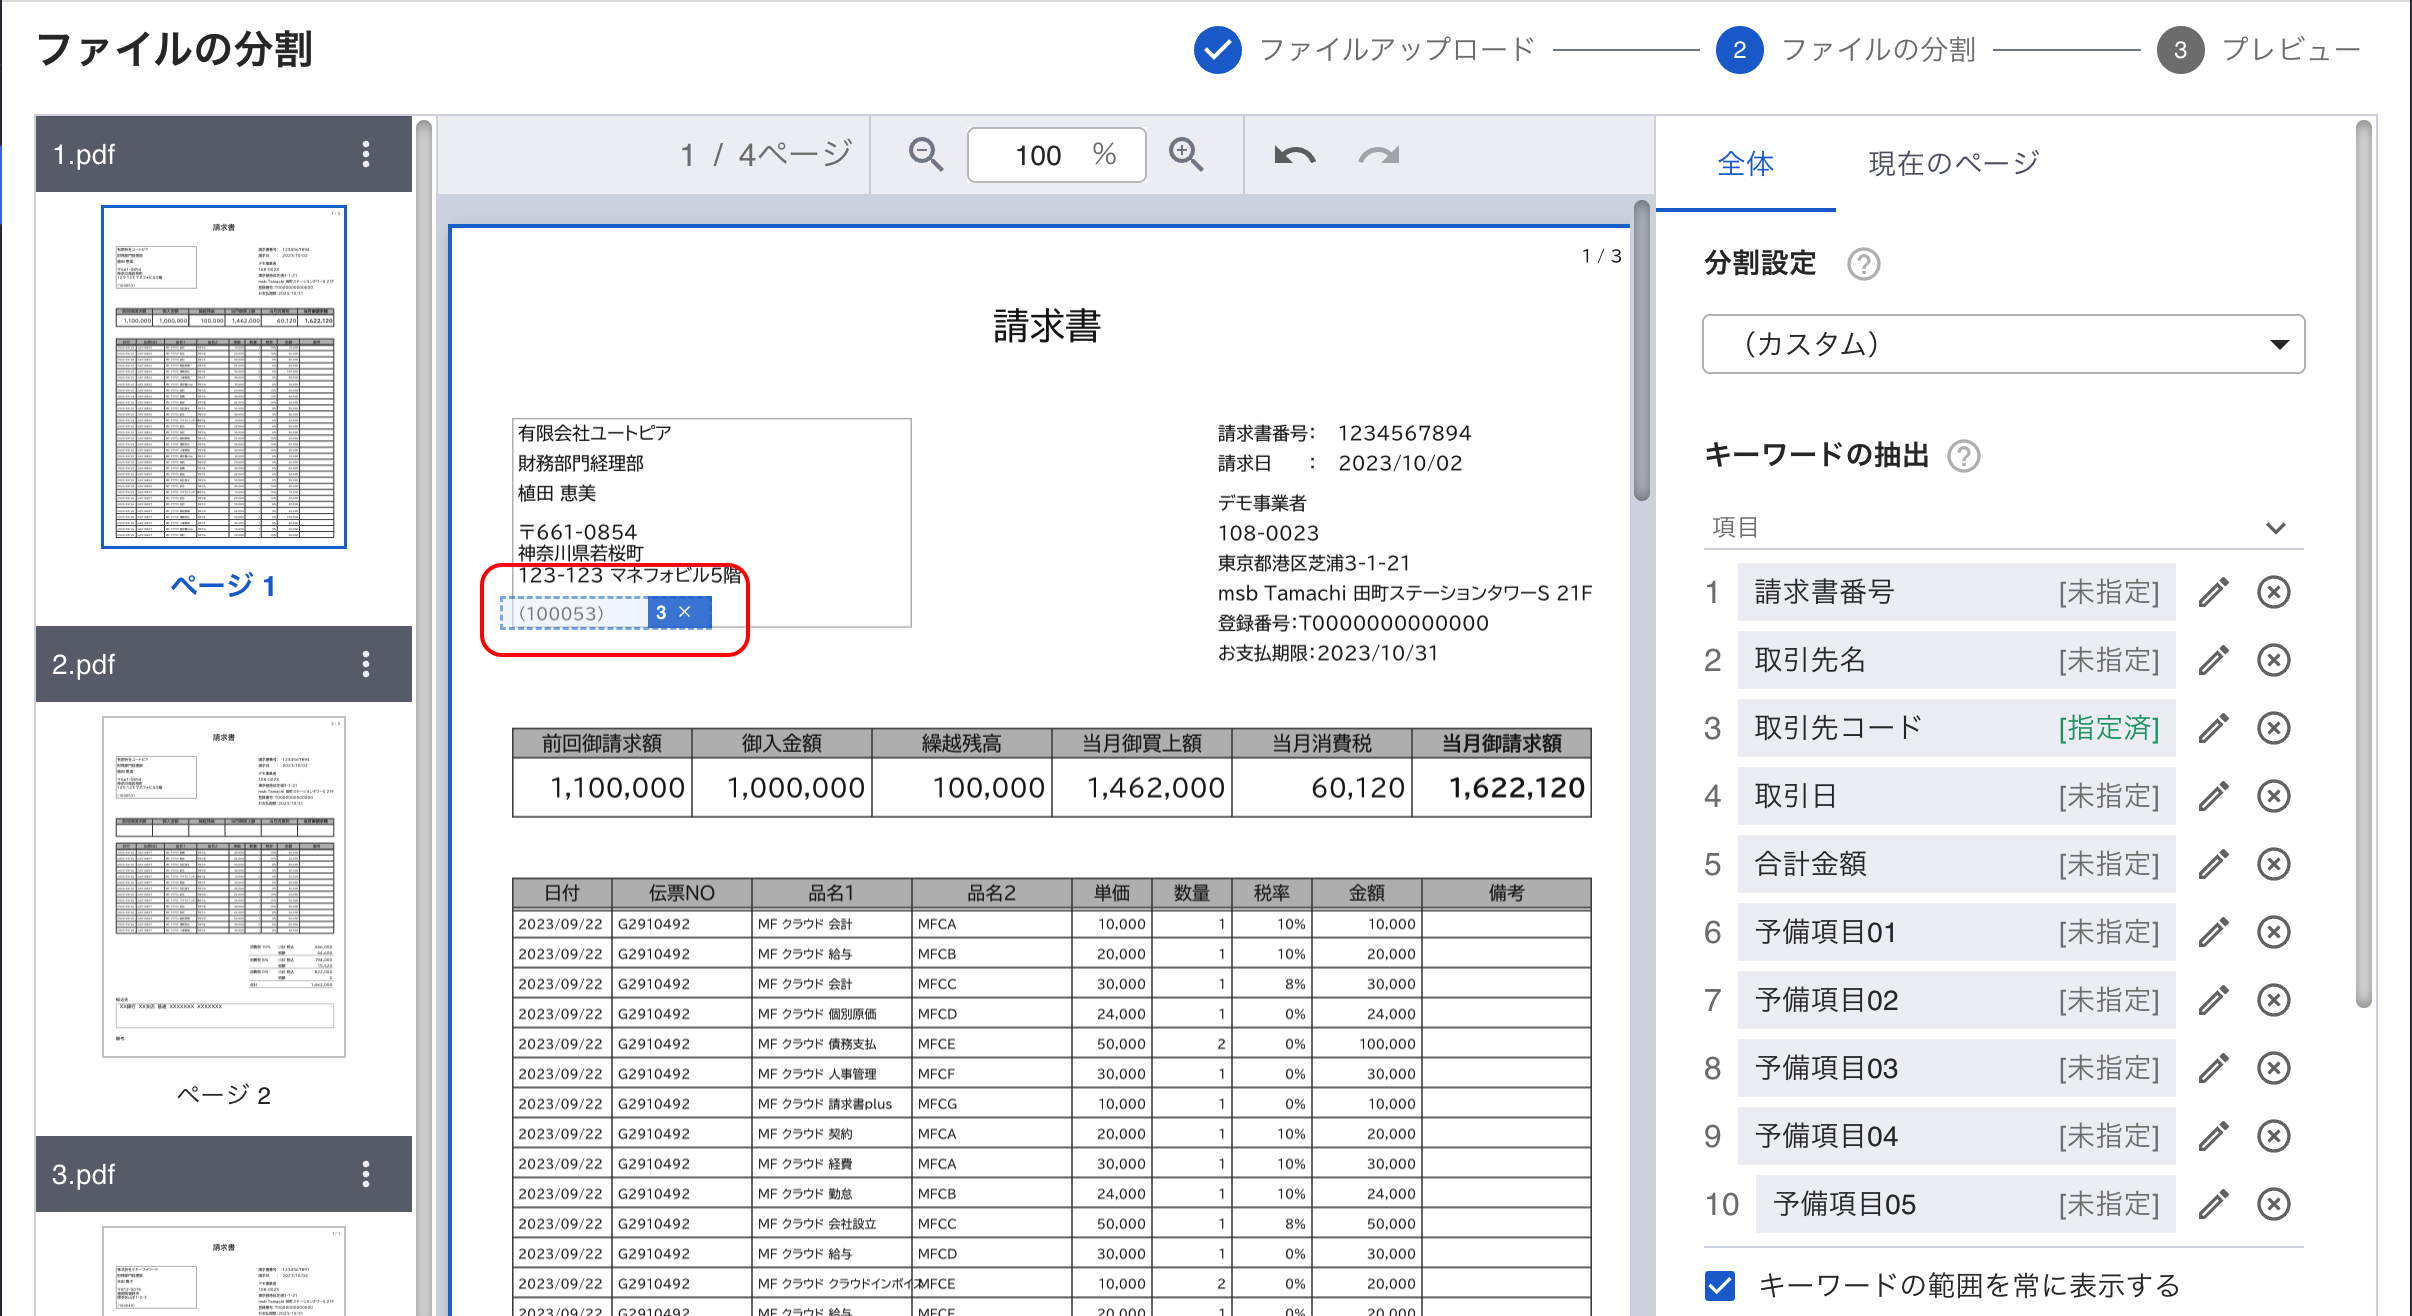Edit the 請求書番号 keyword with pencil icon

click(x=2214, y=592)
